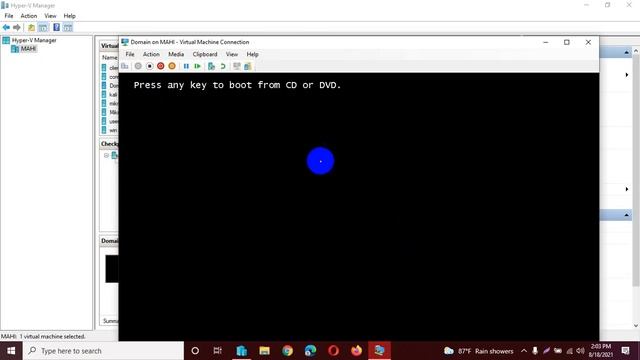The height and width of the screenshot is (360, 640).
Task: Select Hyper-V Manager root tree node
Action: click(x=29, y=40)
